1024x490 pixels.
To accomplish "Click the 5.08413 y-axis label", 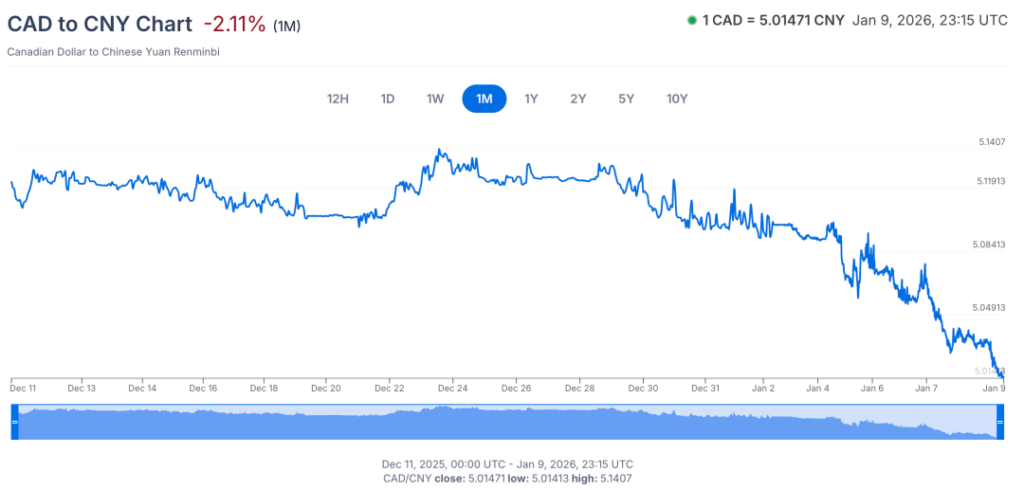I will [x=990, y=244].
